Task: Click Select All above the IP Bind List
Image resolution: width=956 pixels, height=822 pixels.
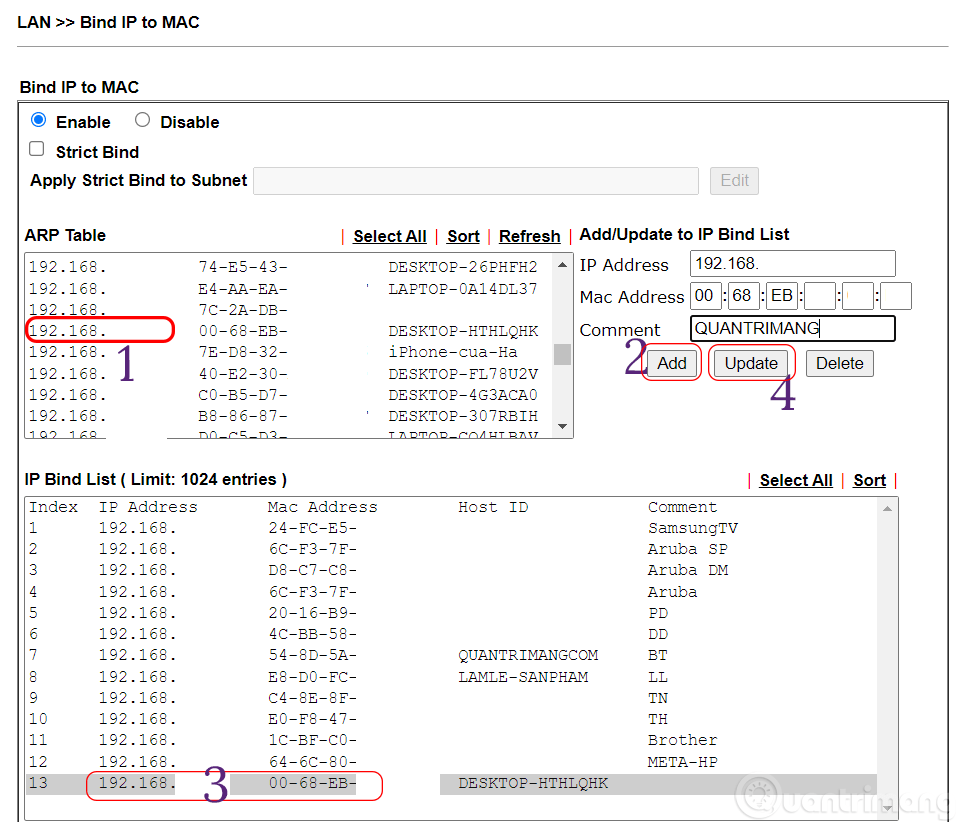Action: [x=795, y=479]
